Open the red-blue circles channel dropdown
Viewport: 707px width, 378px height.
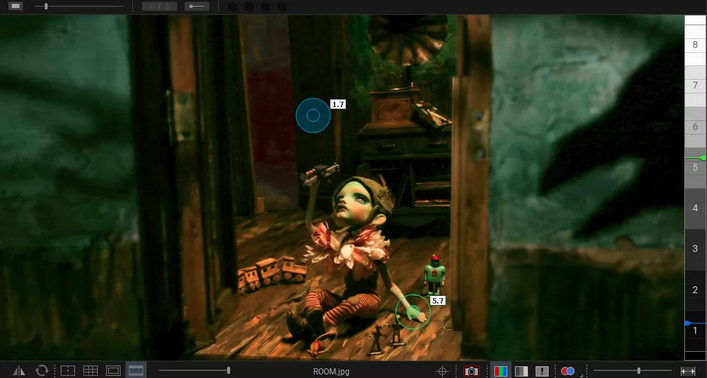tap(568, 371)
